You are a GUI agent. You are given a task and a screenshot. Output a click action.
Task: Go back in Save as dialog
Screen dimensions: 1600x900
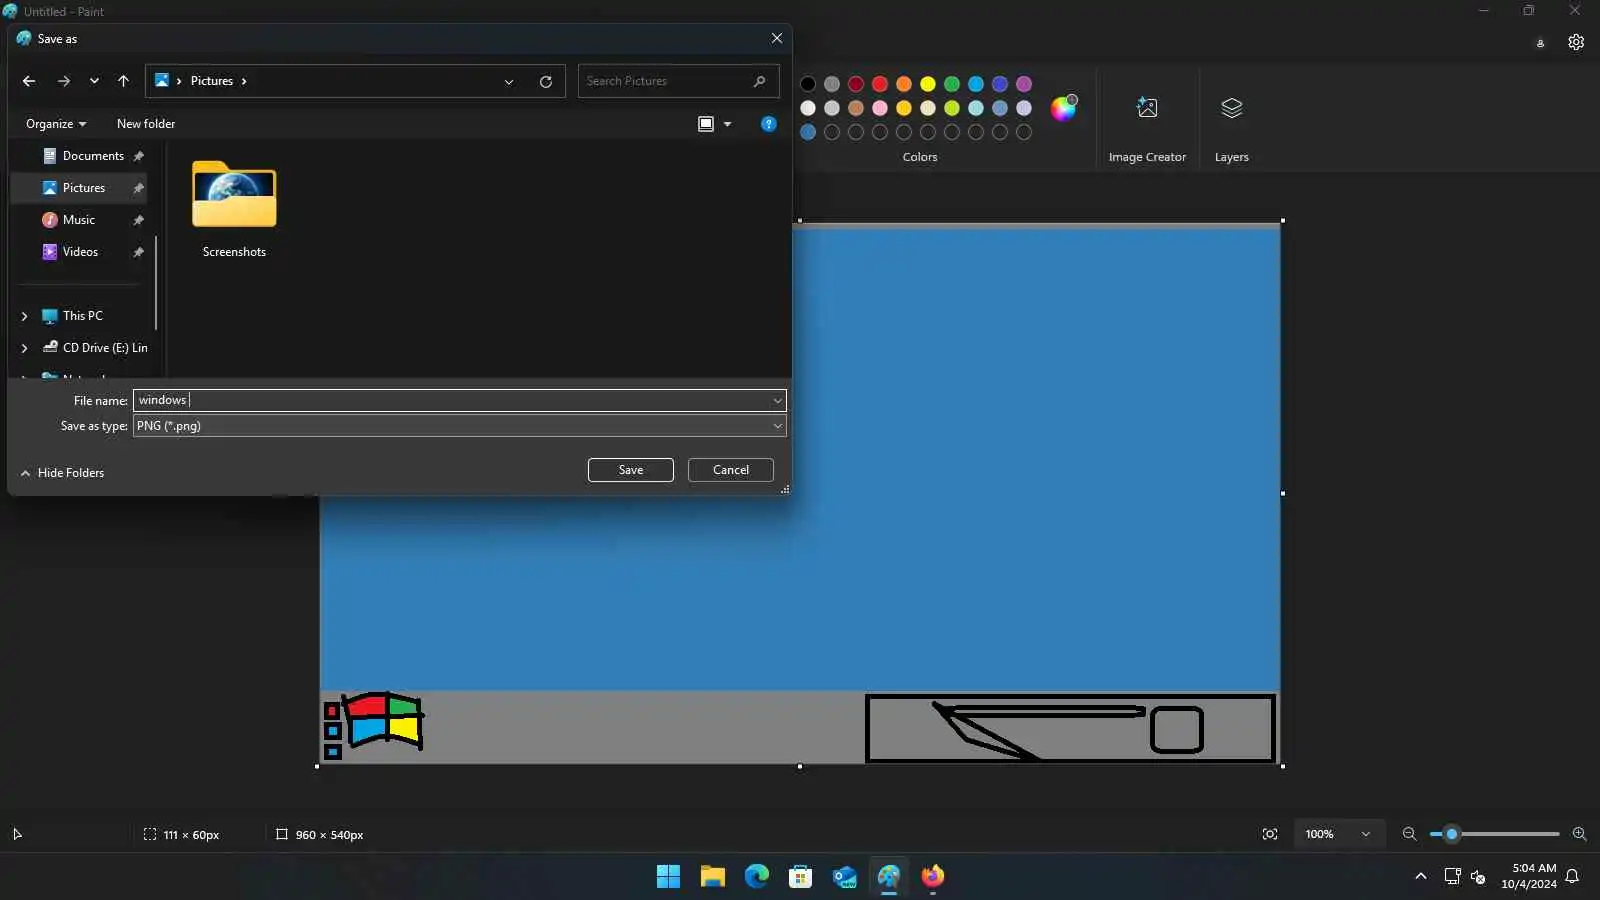click(29, 81)
